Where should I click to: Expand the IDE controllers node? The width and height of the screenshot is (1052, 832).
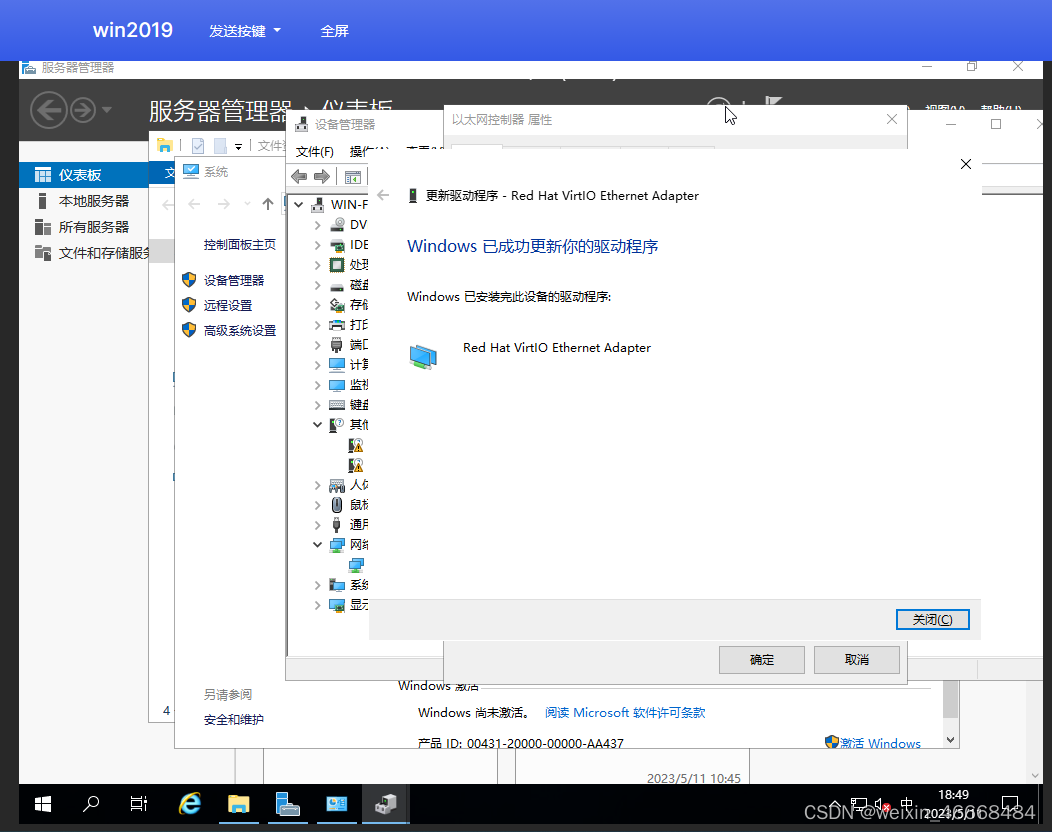coord(317,245)
